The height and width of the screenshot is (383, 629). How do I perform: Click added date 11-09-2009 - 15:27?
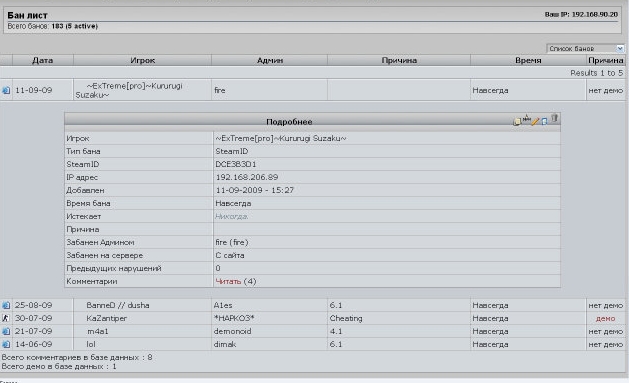(x=254, y=190)
